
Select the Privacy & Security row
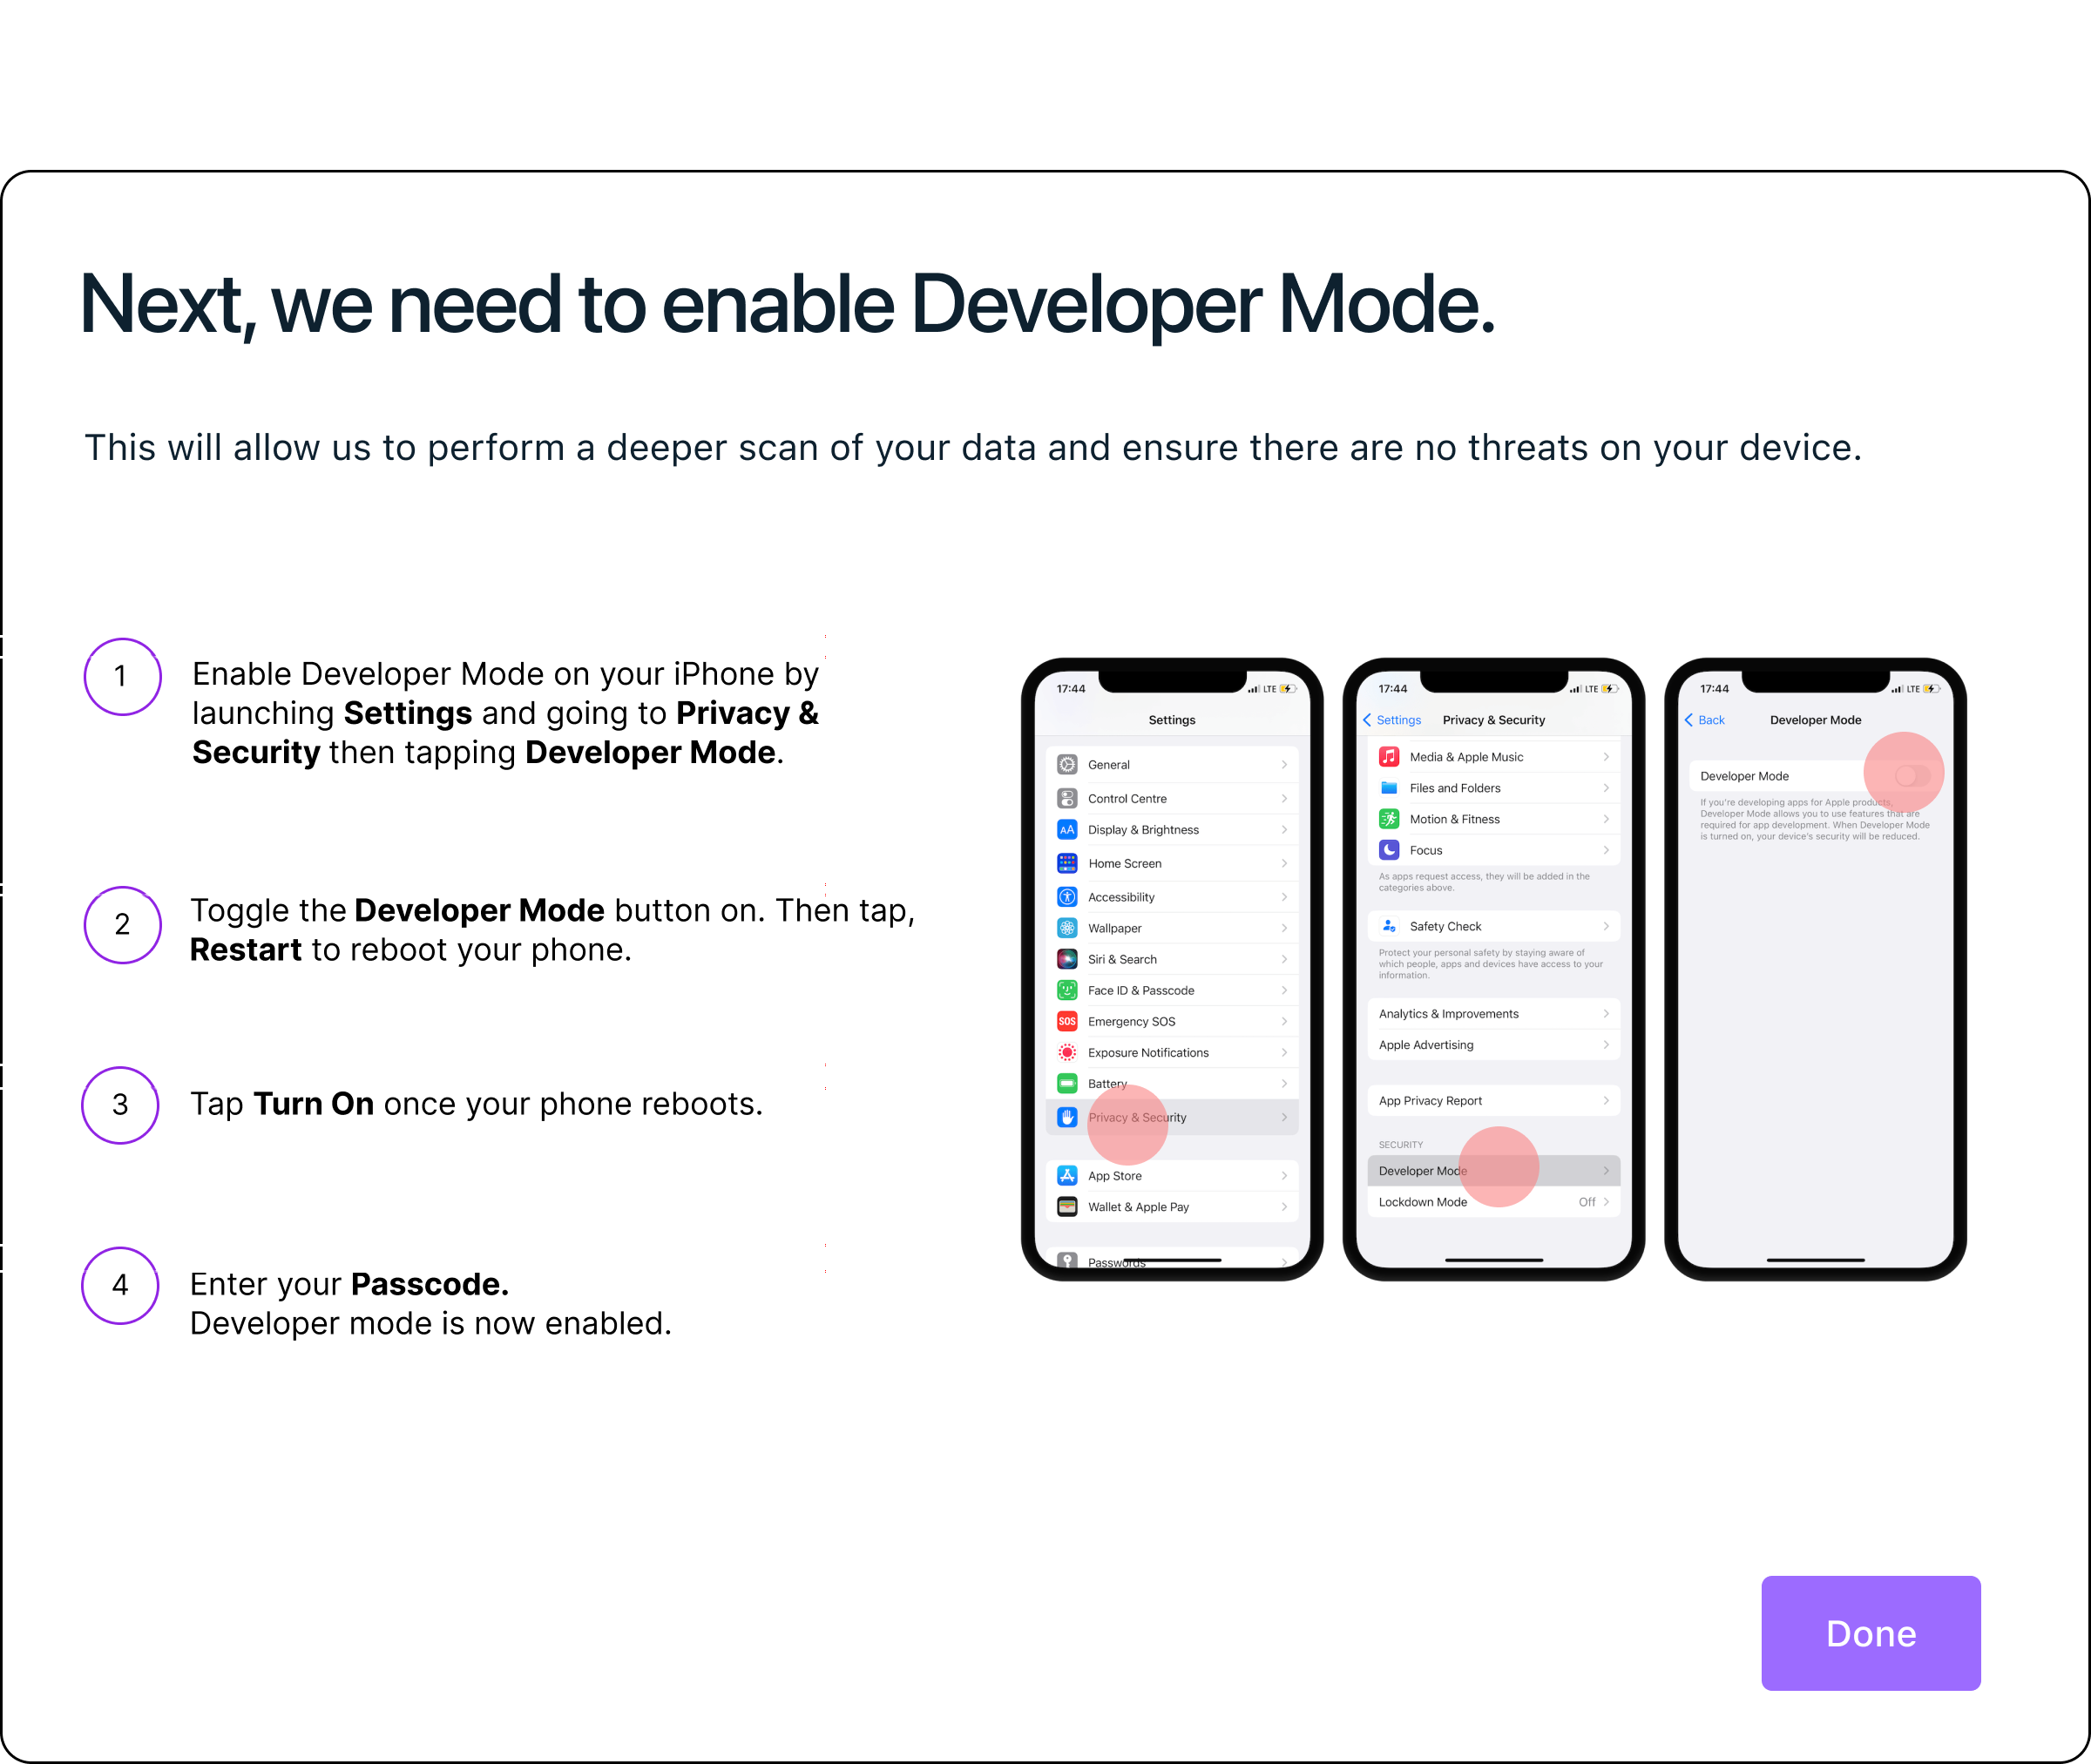pyautogui.click(x=1172, y=1118)
